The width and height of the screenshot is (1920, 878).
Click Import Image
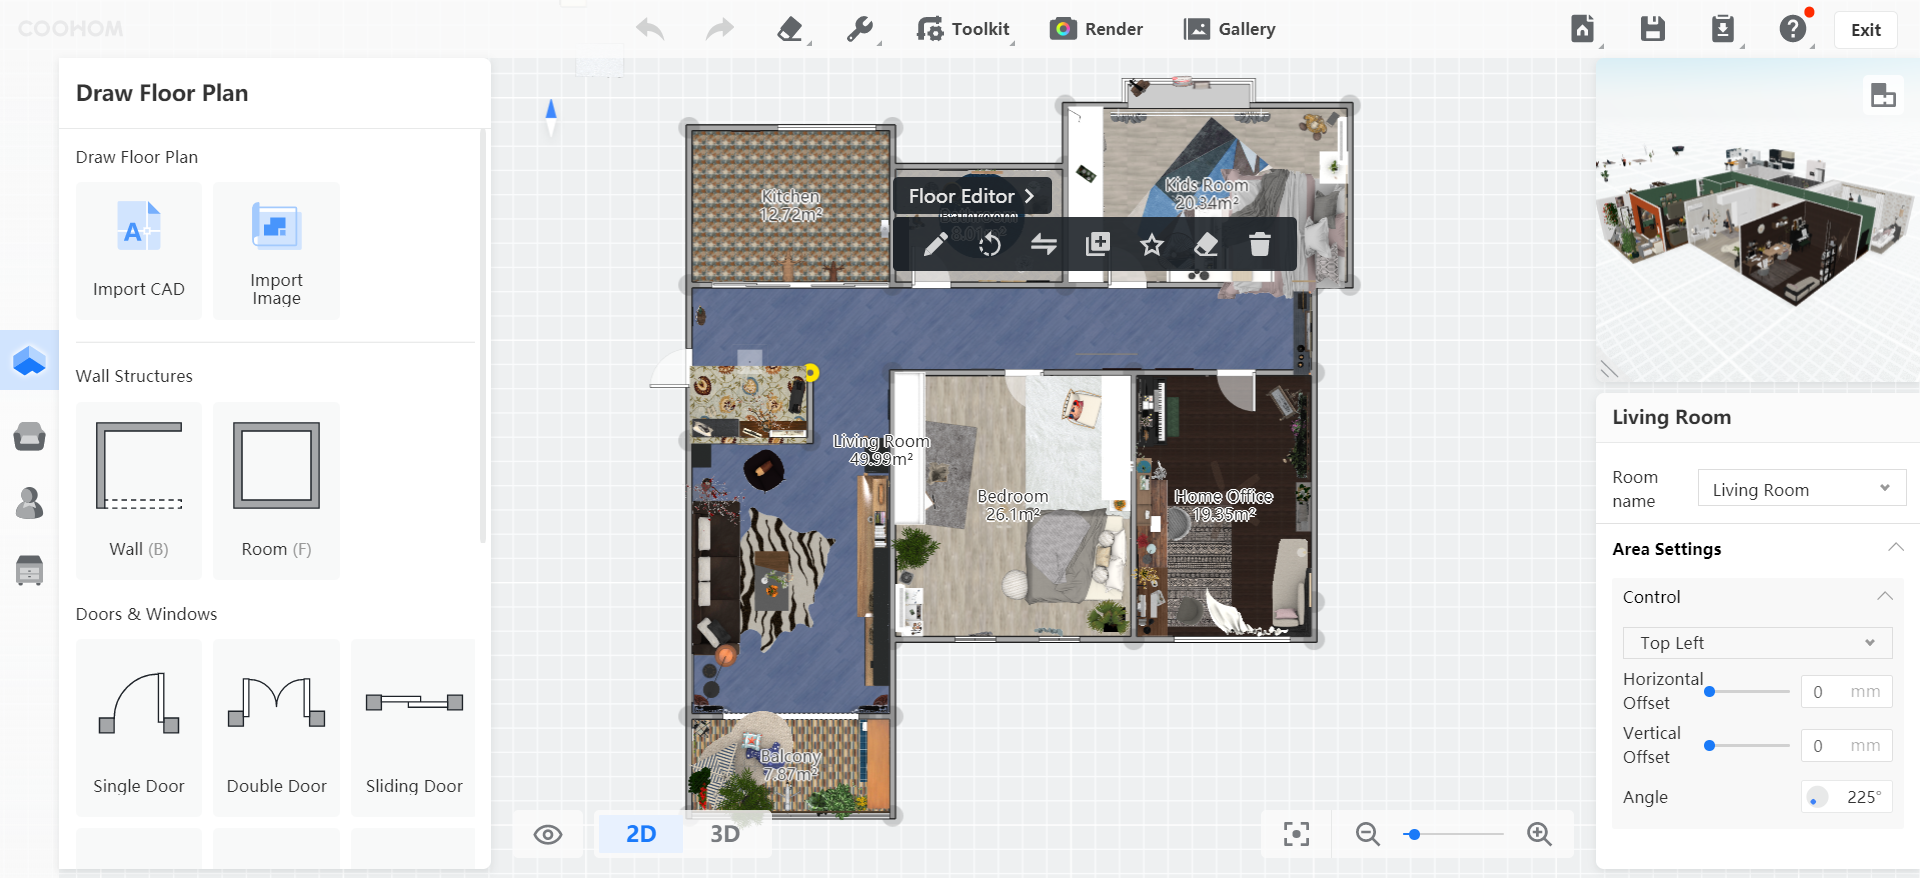click(277, 251)
